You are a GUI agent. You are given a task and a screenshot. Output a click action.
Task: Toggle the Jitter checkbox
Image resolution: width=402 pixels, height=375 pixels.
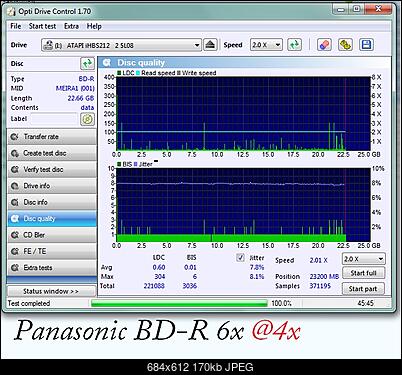240,258
